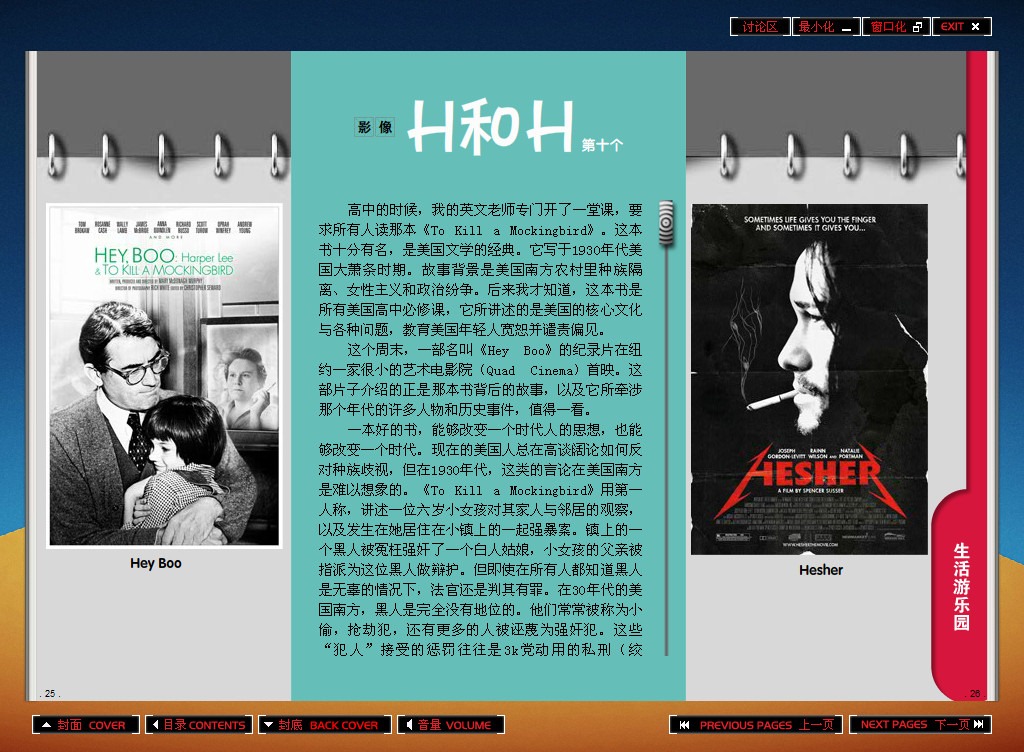The width and height of the screenshot is (1024, 752).
Task: Click the EXIT button
Action: [962, 27]
